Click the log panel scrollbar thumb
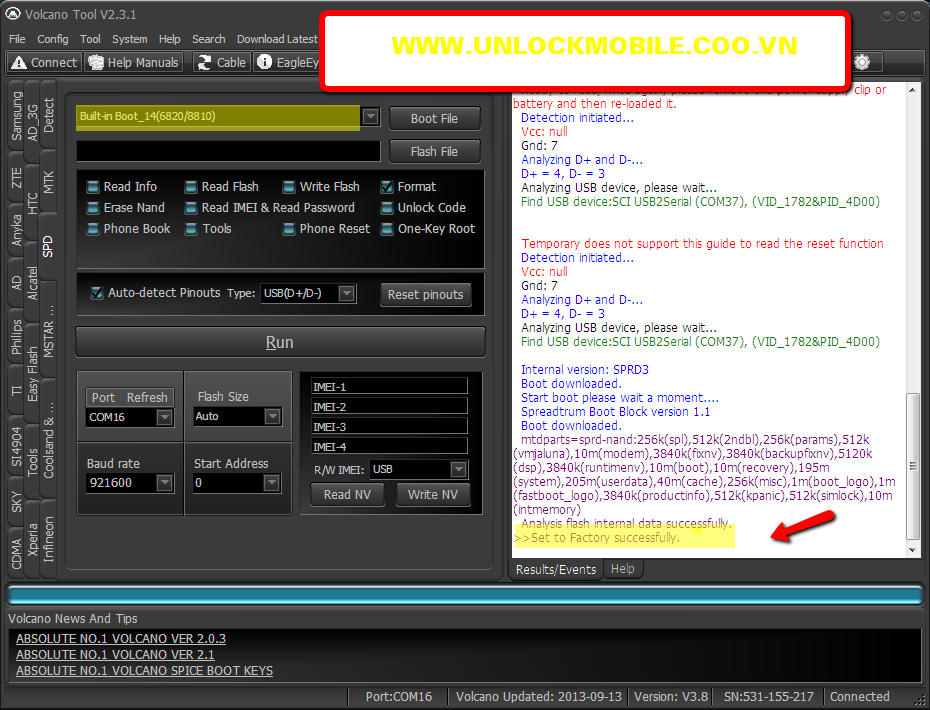 [913, 466]
